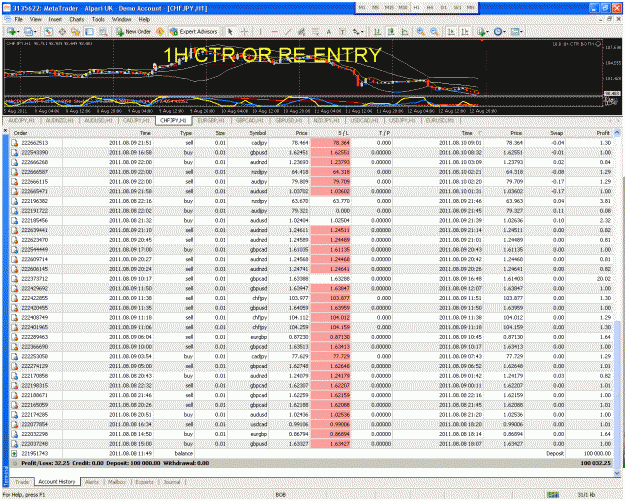Select the Vertical Line tool
This screenshot has height=501, width=625.
point(260,31)
